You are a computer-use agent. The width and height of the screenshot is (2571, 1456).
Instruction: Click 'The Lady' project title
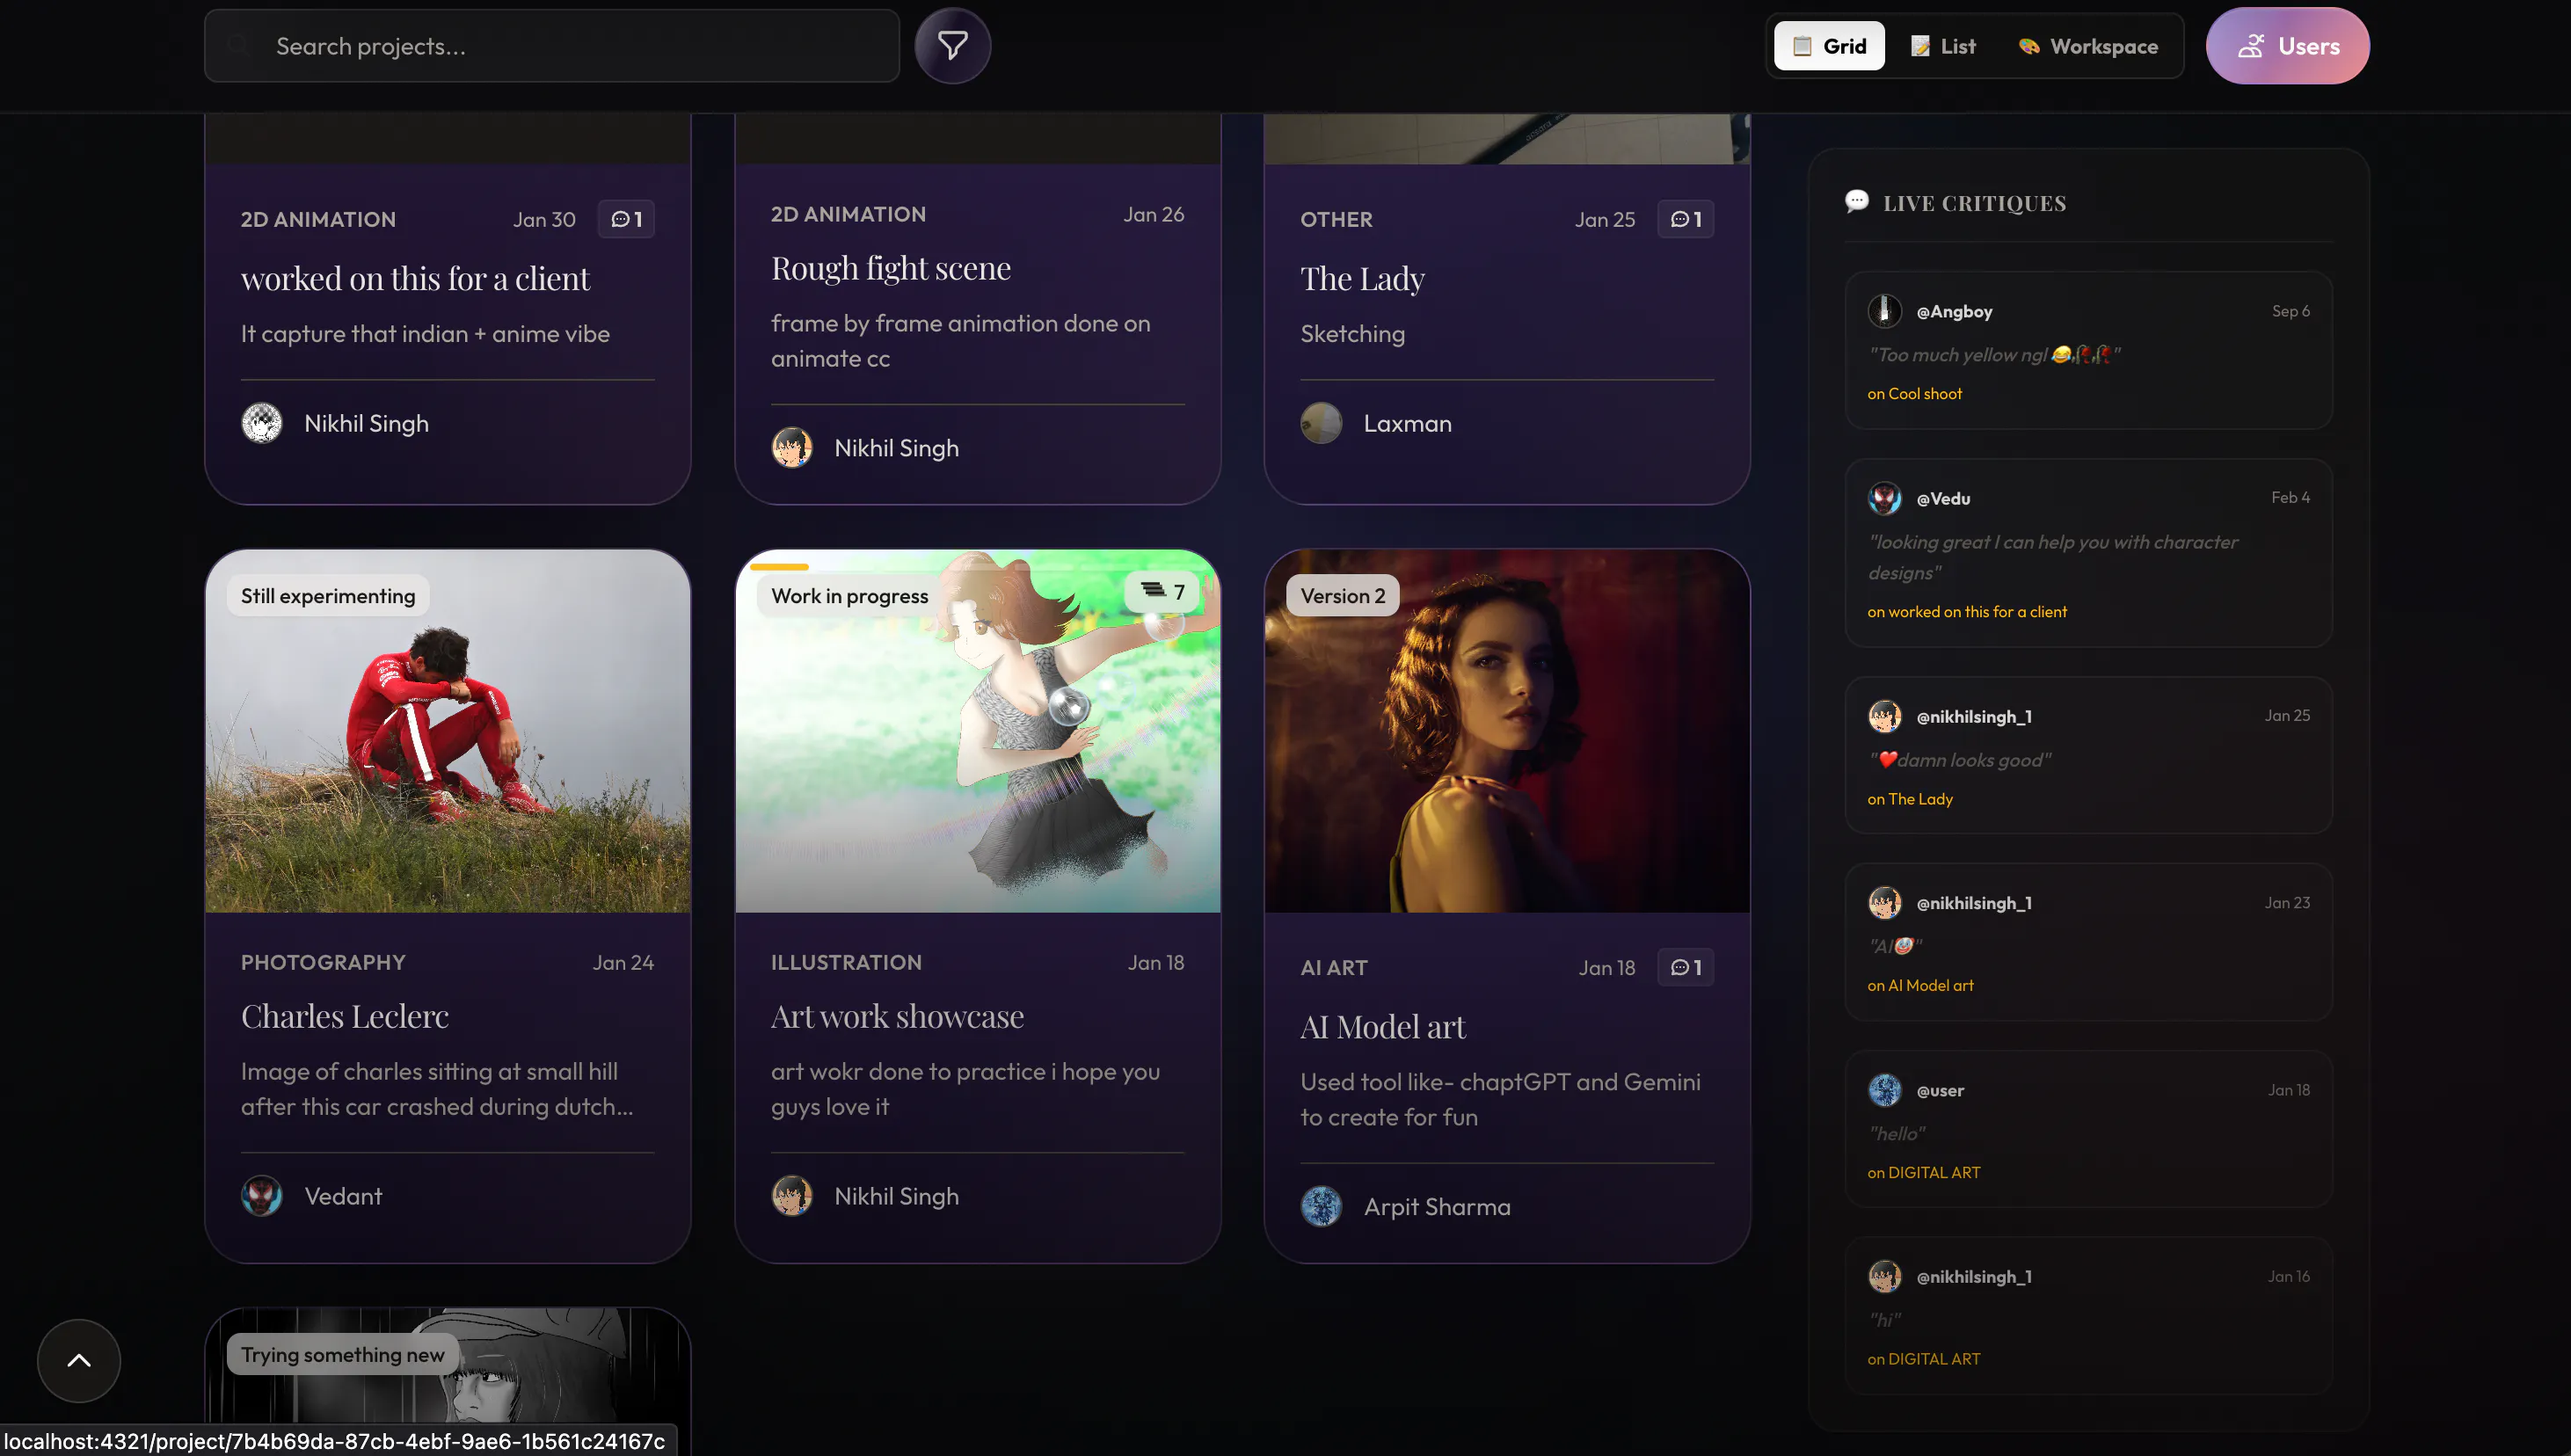pos(1362,278)
